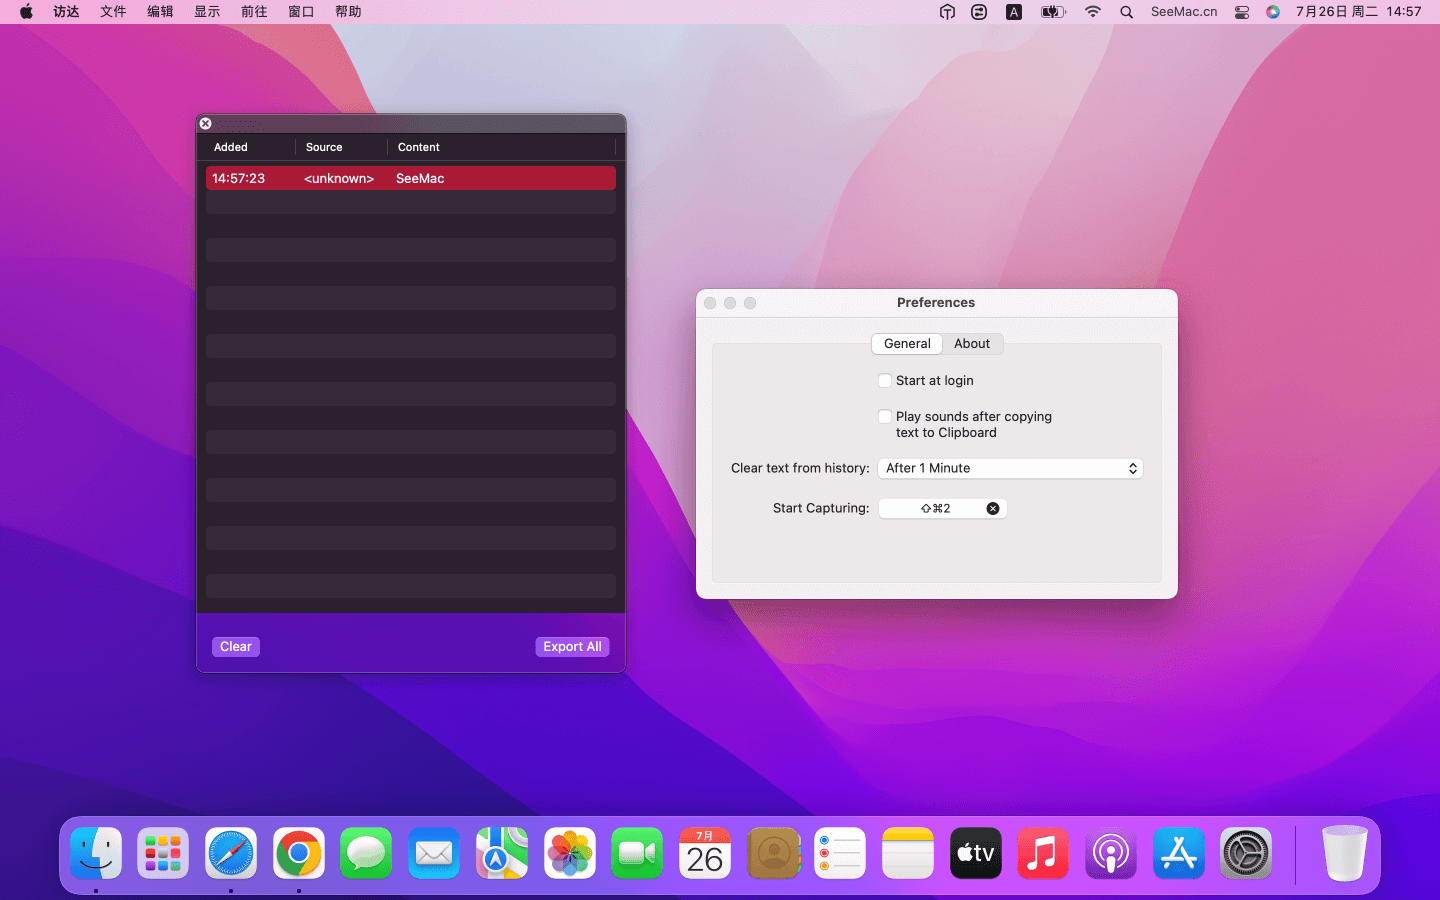This screenshot has width=1440, height=900.
Task: Expand Clear text from history dropdown
Action: point(1010,469)
